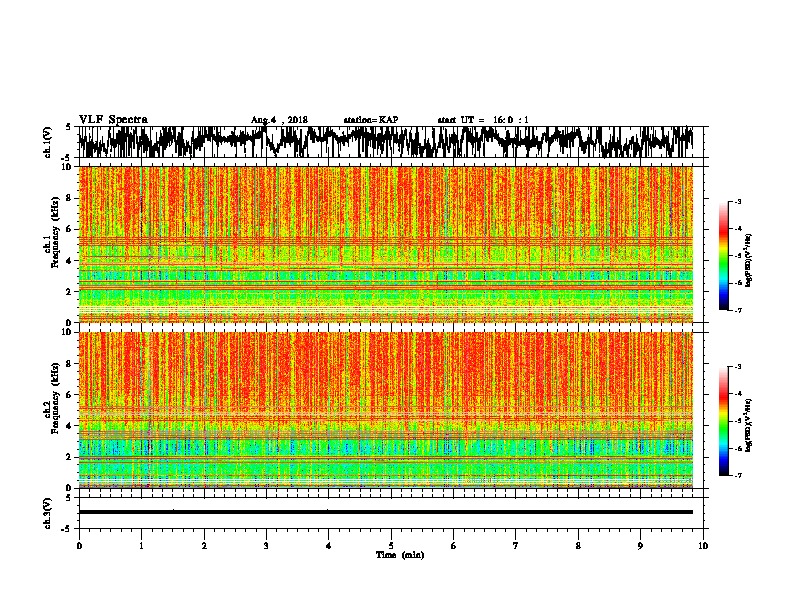Click time axis tick label '5'
This screenshot has width=792, height=612.
click(391, 546)
